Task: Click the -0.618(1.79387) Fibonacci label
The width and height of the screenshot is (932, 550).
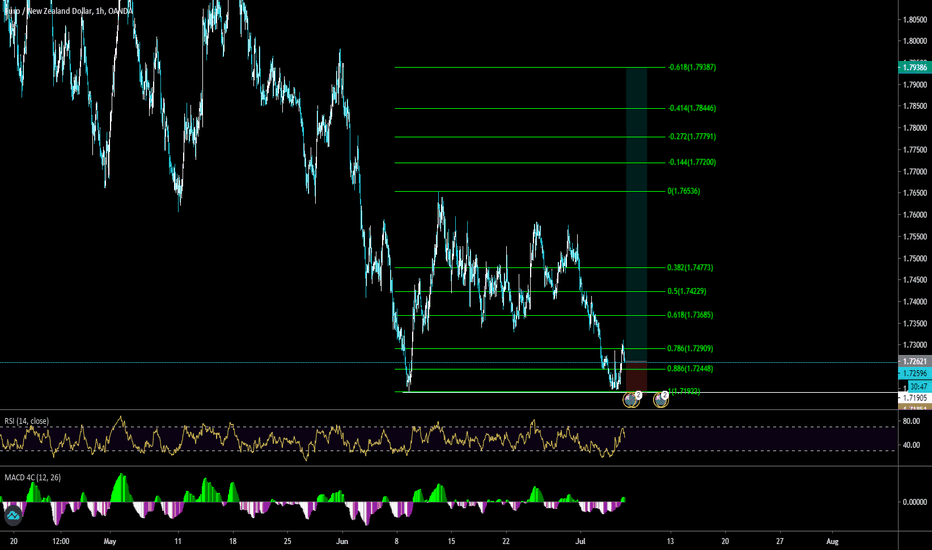Action: pyautogui.click(x=692, y=67)
